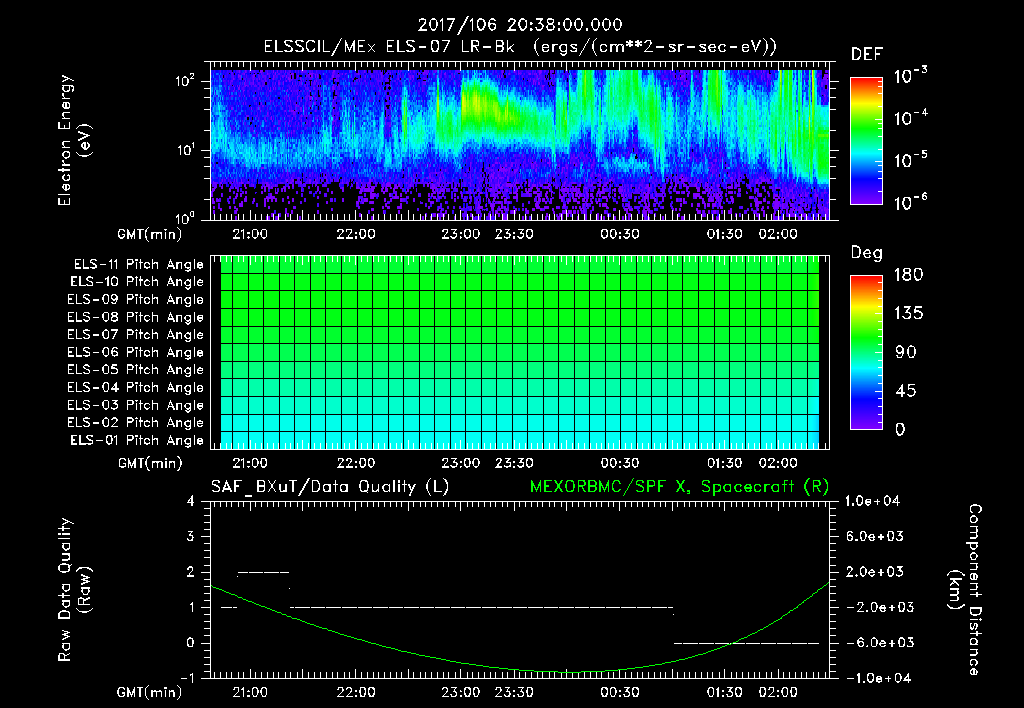The width and height of the screenshot is (1024, 708).
Task: Click the 10^-4 DEF scale value
Action: (x=910, y=118)
